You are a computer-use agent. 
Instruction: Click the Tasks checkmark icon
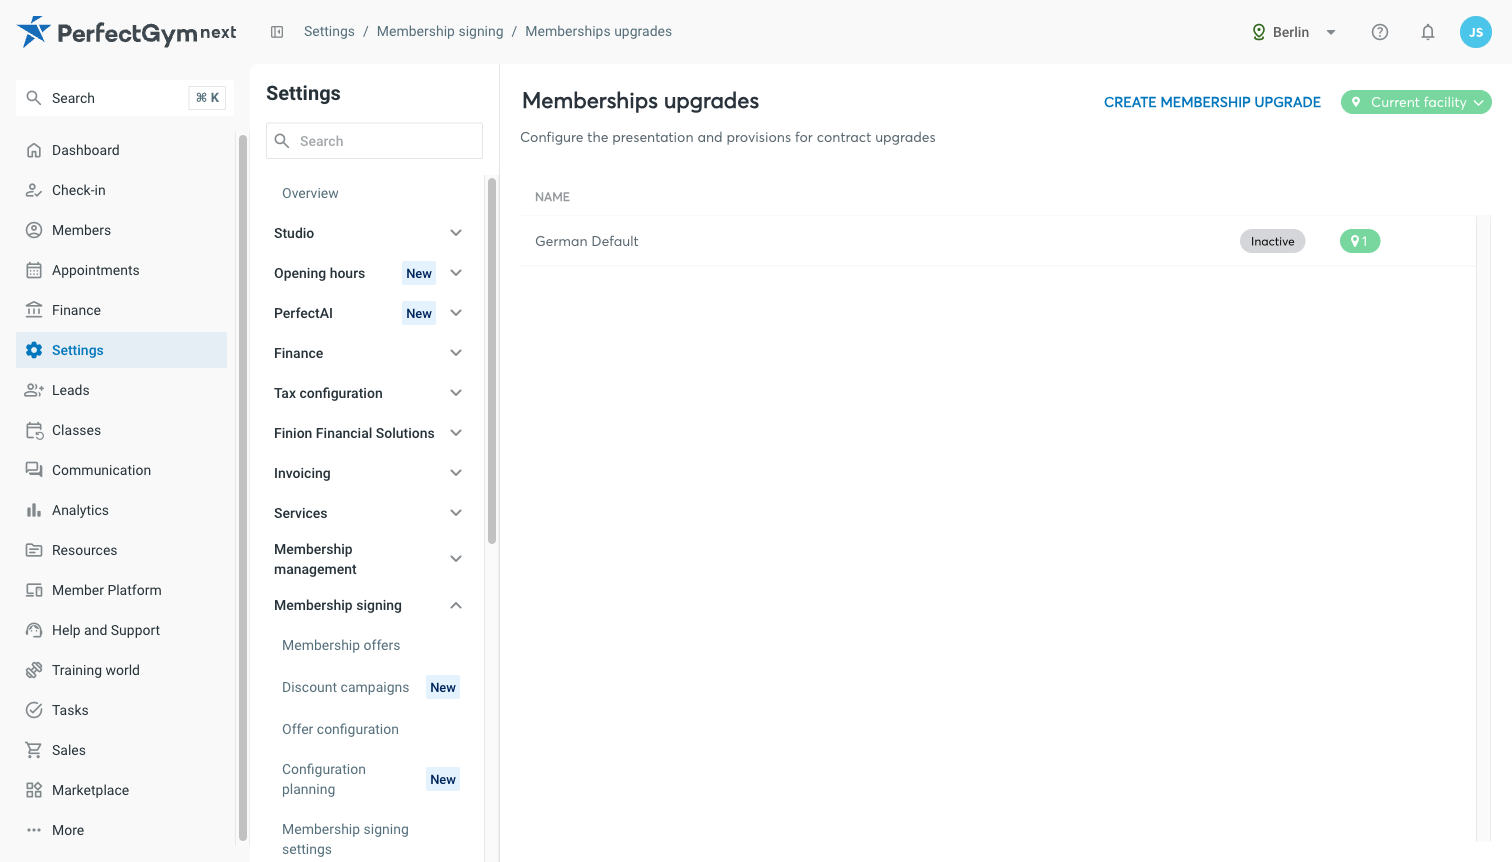pyautogui.click(x=34, y=710)
